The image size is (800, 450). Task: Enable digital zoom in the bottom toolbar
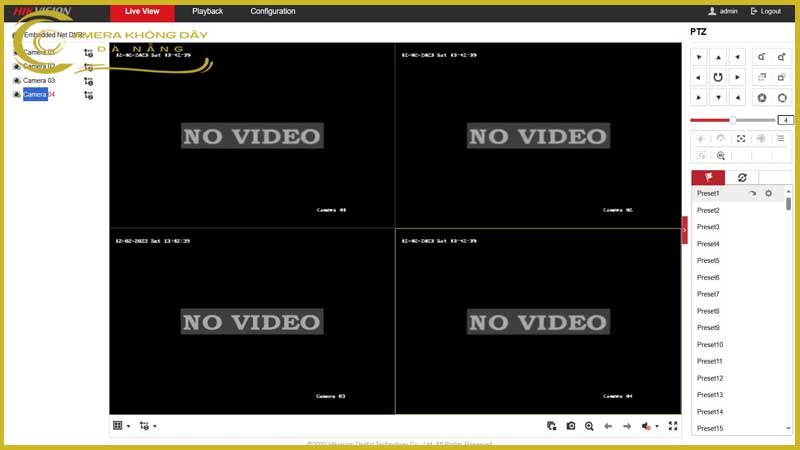coord(589,426)
